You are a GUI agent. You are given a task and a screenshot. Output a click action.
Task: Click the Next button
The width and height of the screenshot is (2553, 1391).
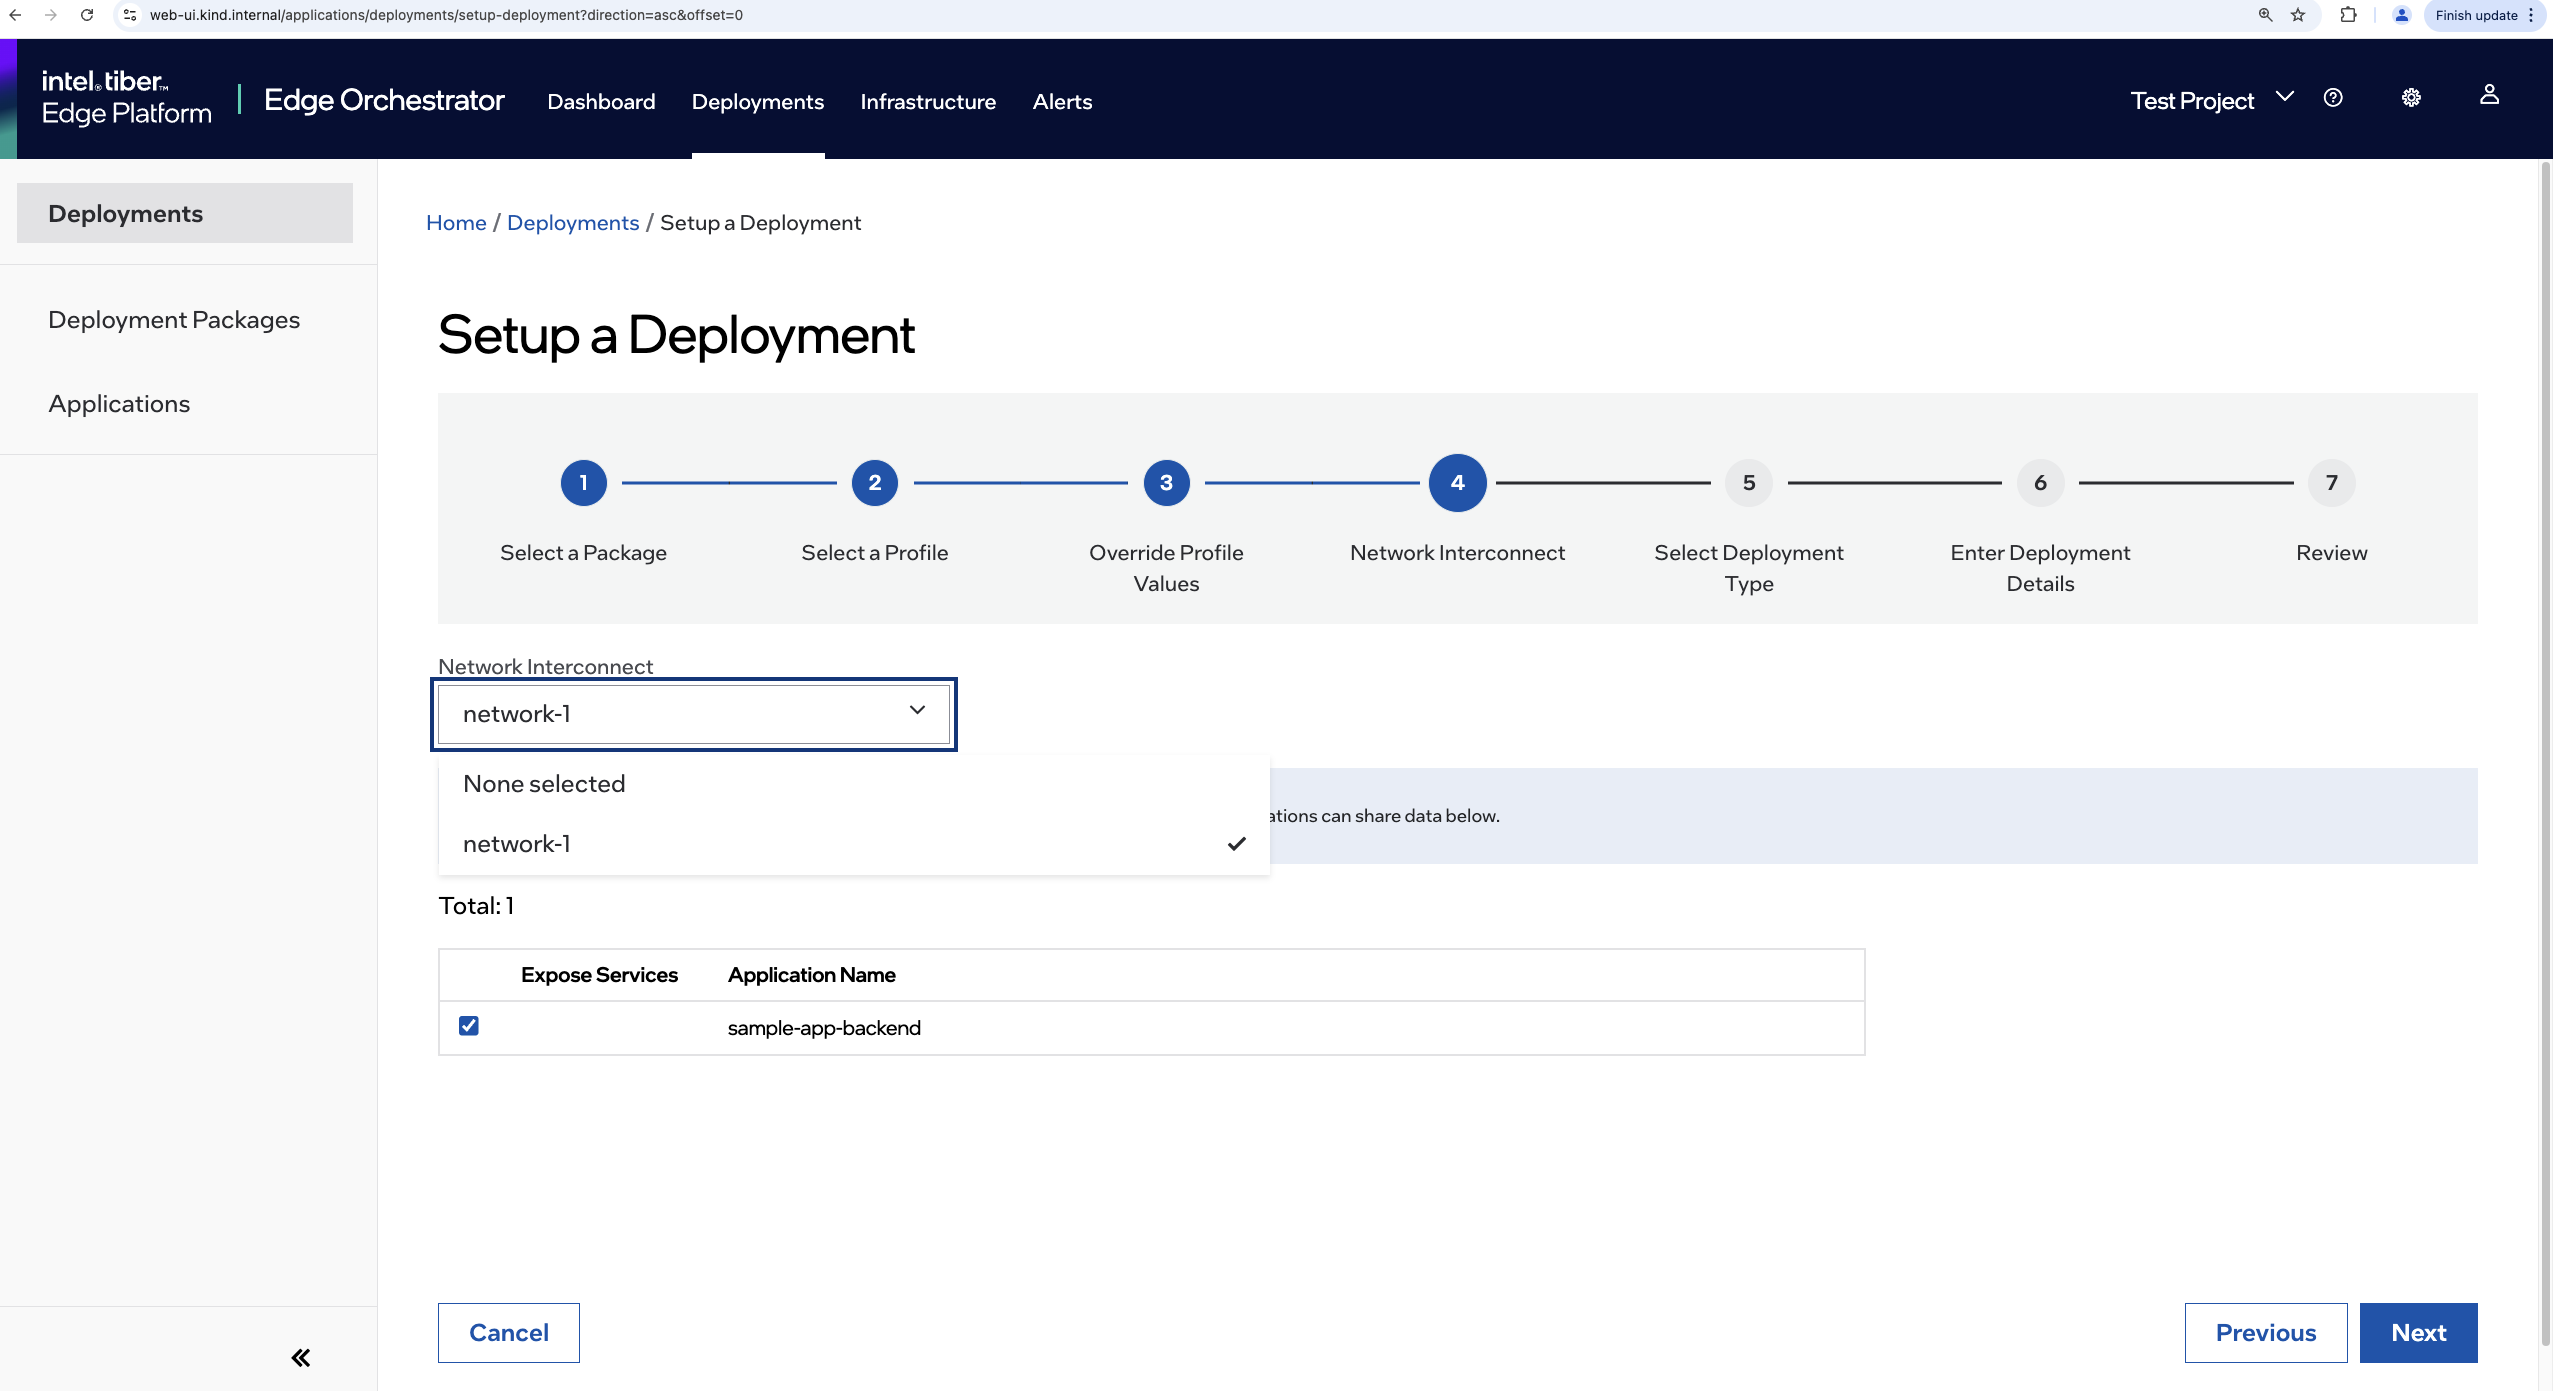2417,1332
